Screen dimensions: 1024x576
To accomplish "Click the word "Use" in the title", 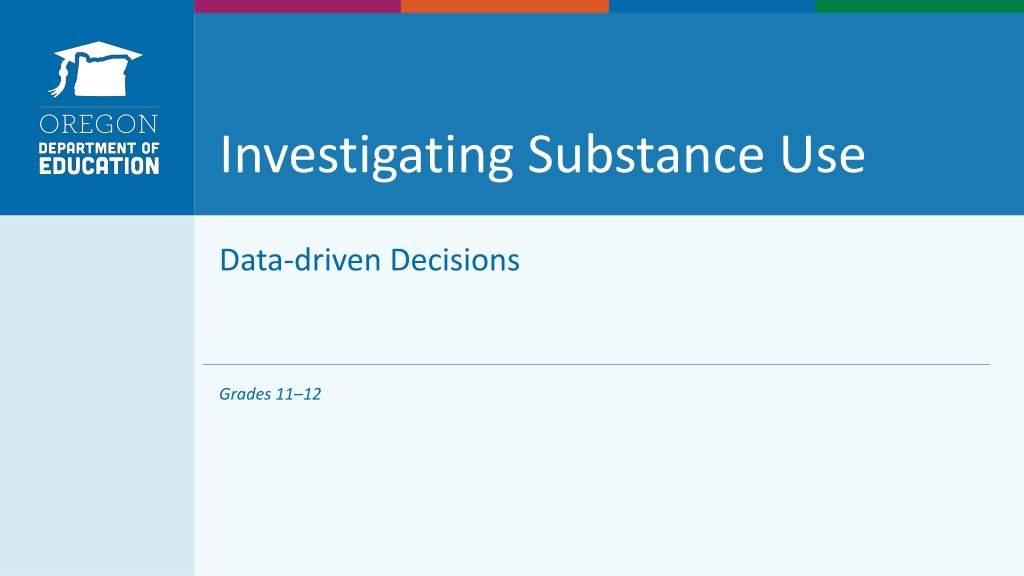I will [823, 155].
